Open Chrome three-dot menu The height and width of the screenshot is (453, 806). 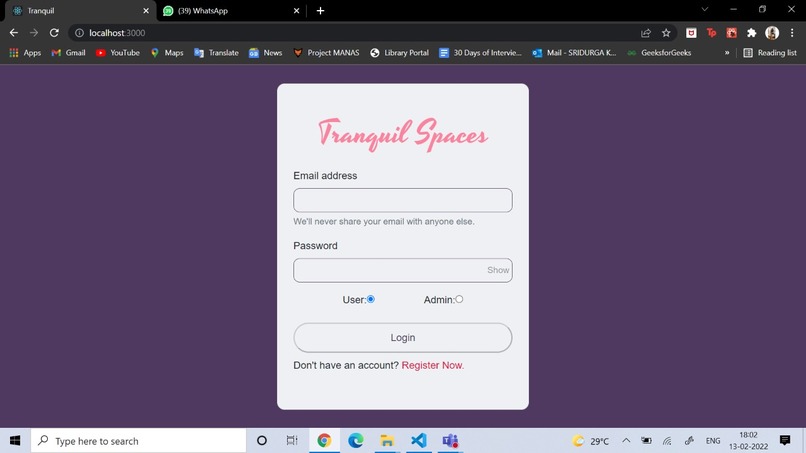click(792, 33)
